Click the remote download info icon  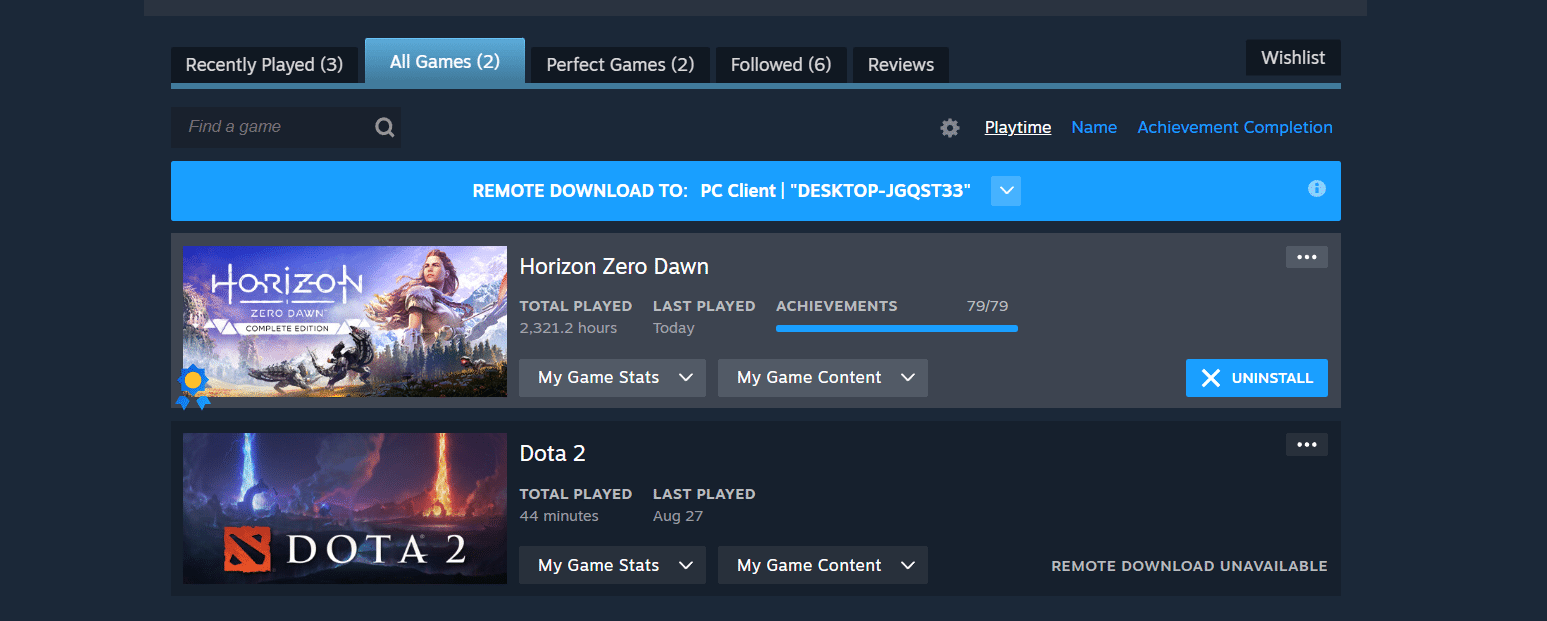click(x=1317, y=188)
